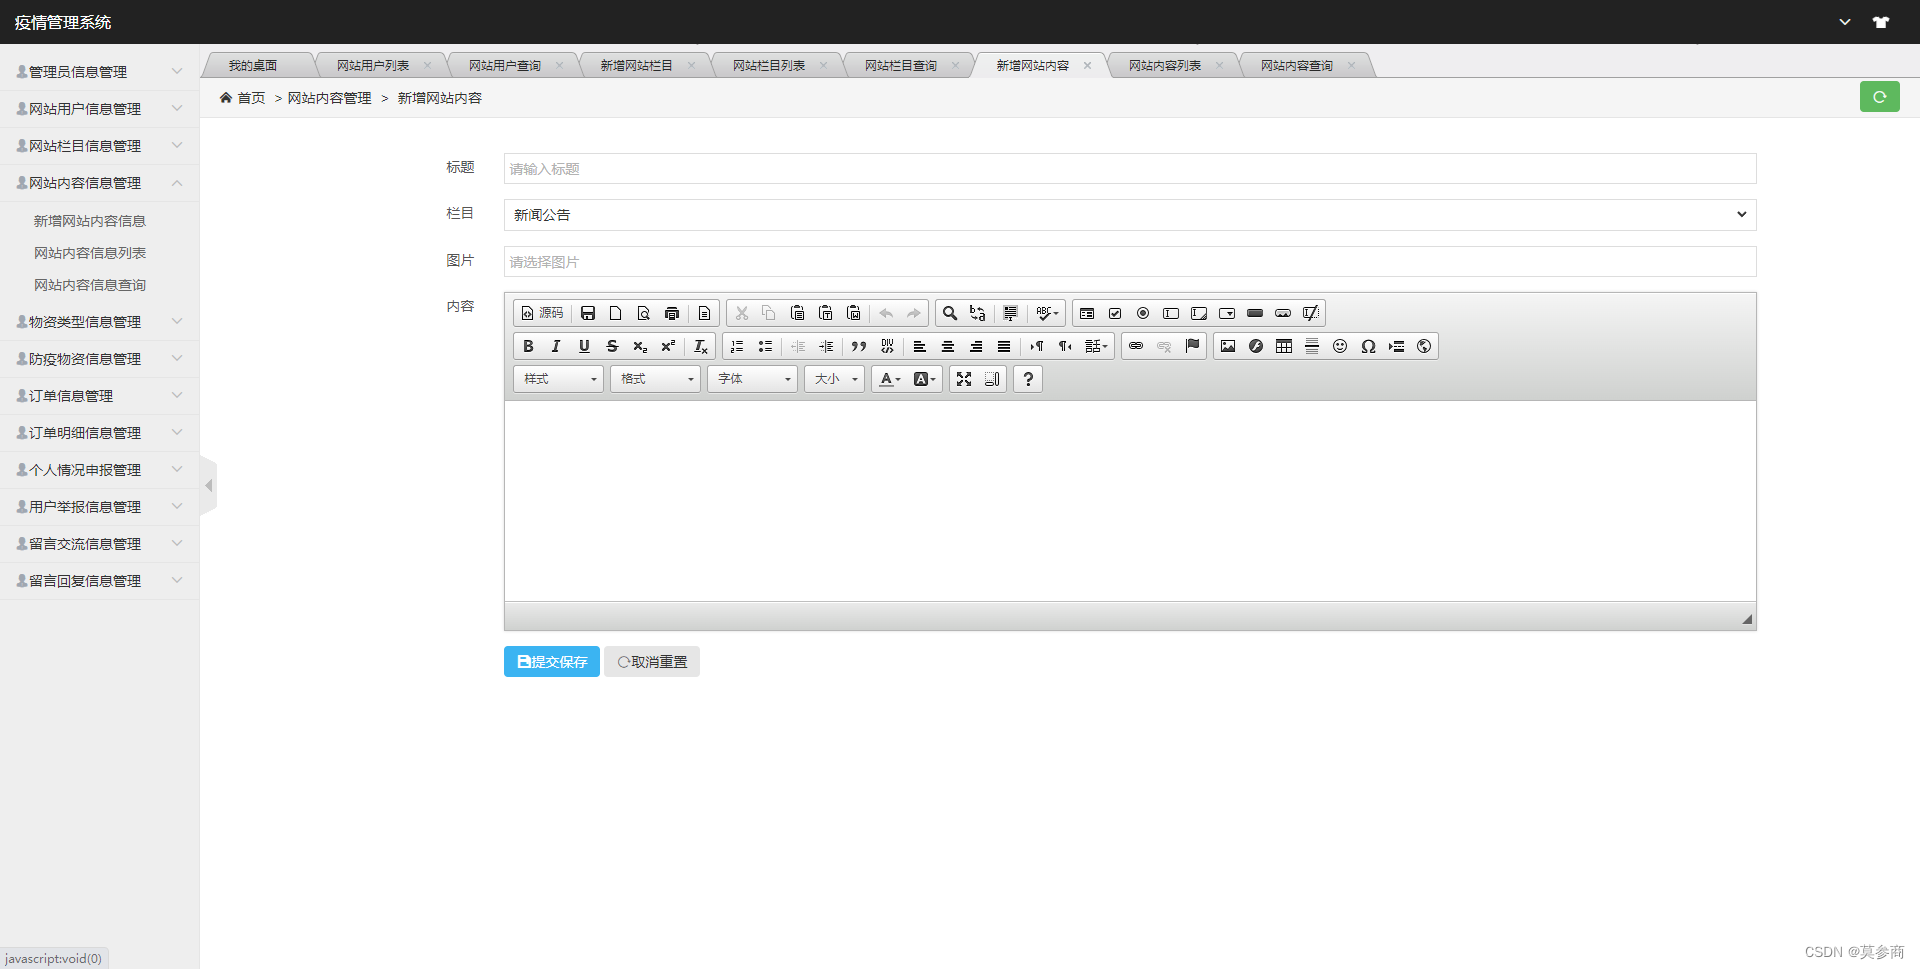This screenshot has height=969, width=1920.
Task: Insert a Hidden Field form element
Action: (1311, 313)
